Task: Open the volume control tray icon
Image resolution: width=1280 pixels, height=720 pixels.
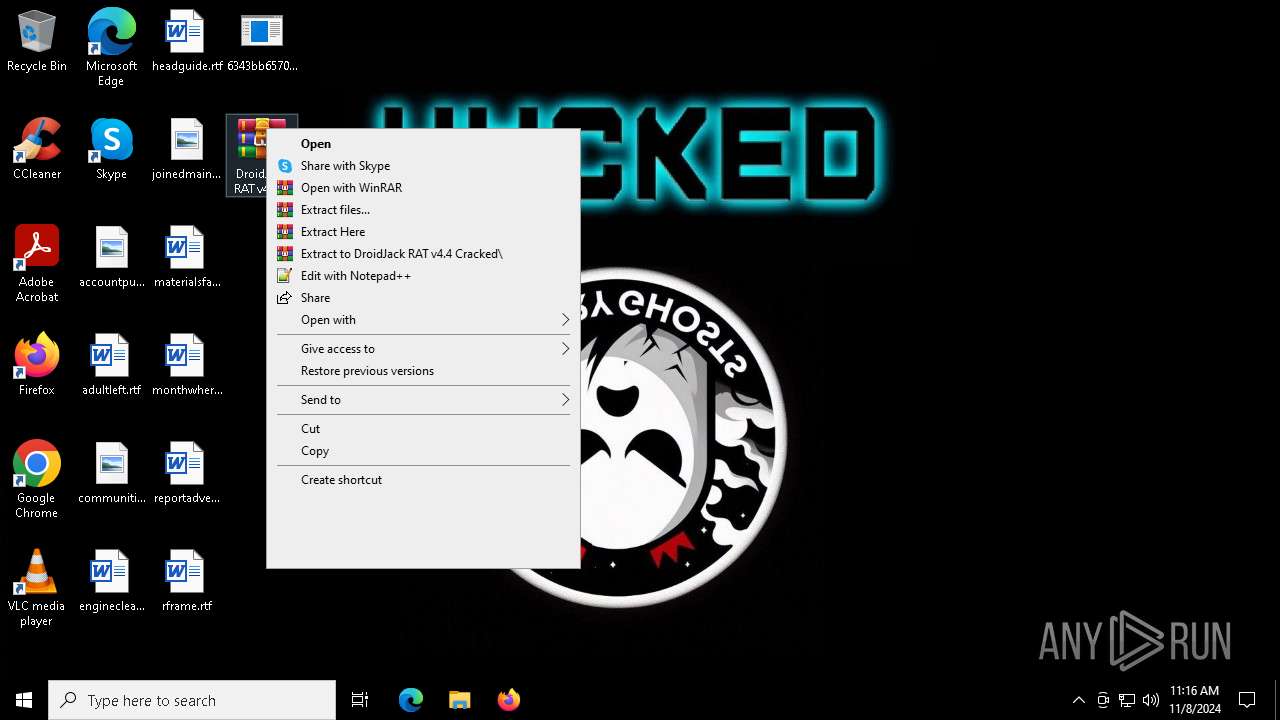Action: (1151, 700)
